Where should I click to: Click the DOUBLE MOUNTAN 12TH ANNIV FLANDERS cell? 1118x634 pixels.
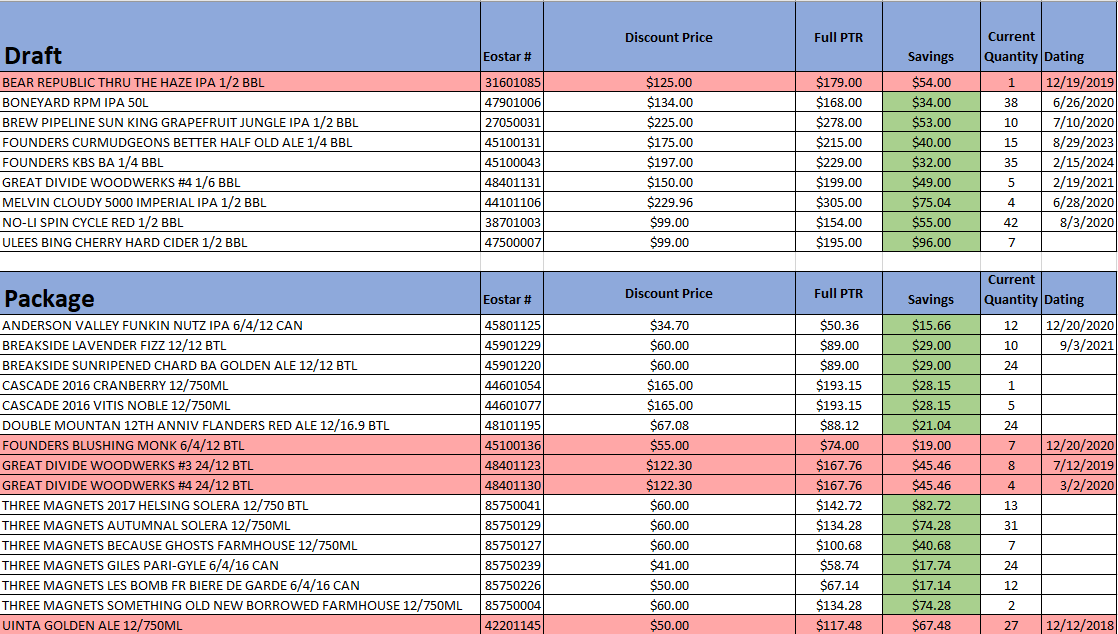pos(240,425)
